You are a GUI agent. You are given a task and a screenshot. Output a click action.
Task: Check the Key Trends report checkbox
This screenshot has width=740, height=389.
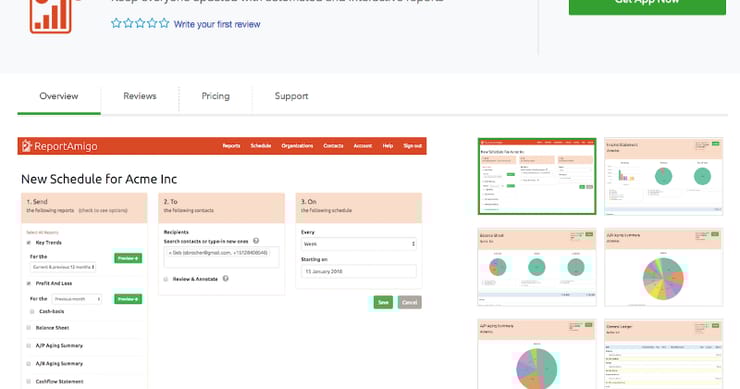click(x=29, y=243)
